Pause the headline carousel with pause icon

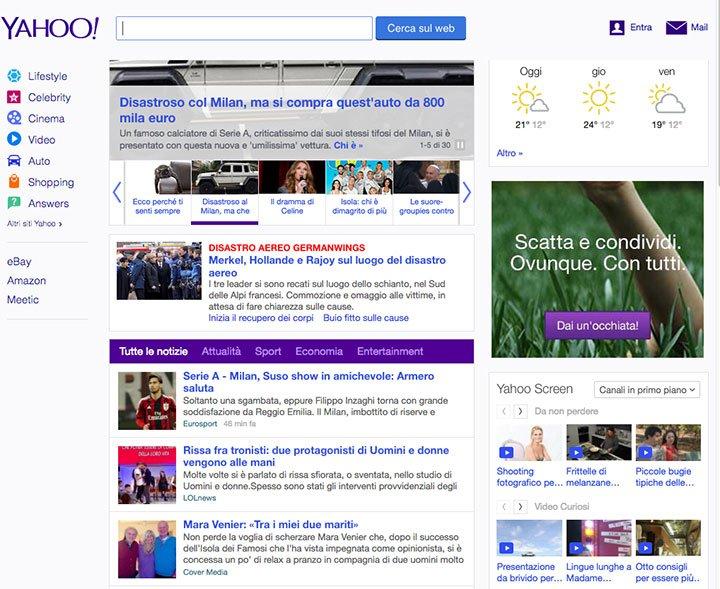460,145
